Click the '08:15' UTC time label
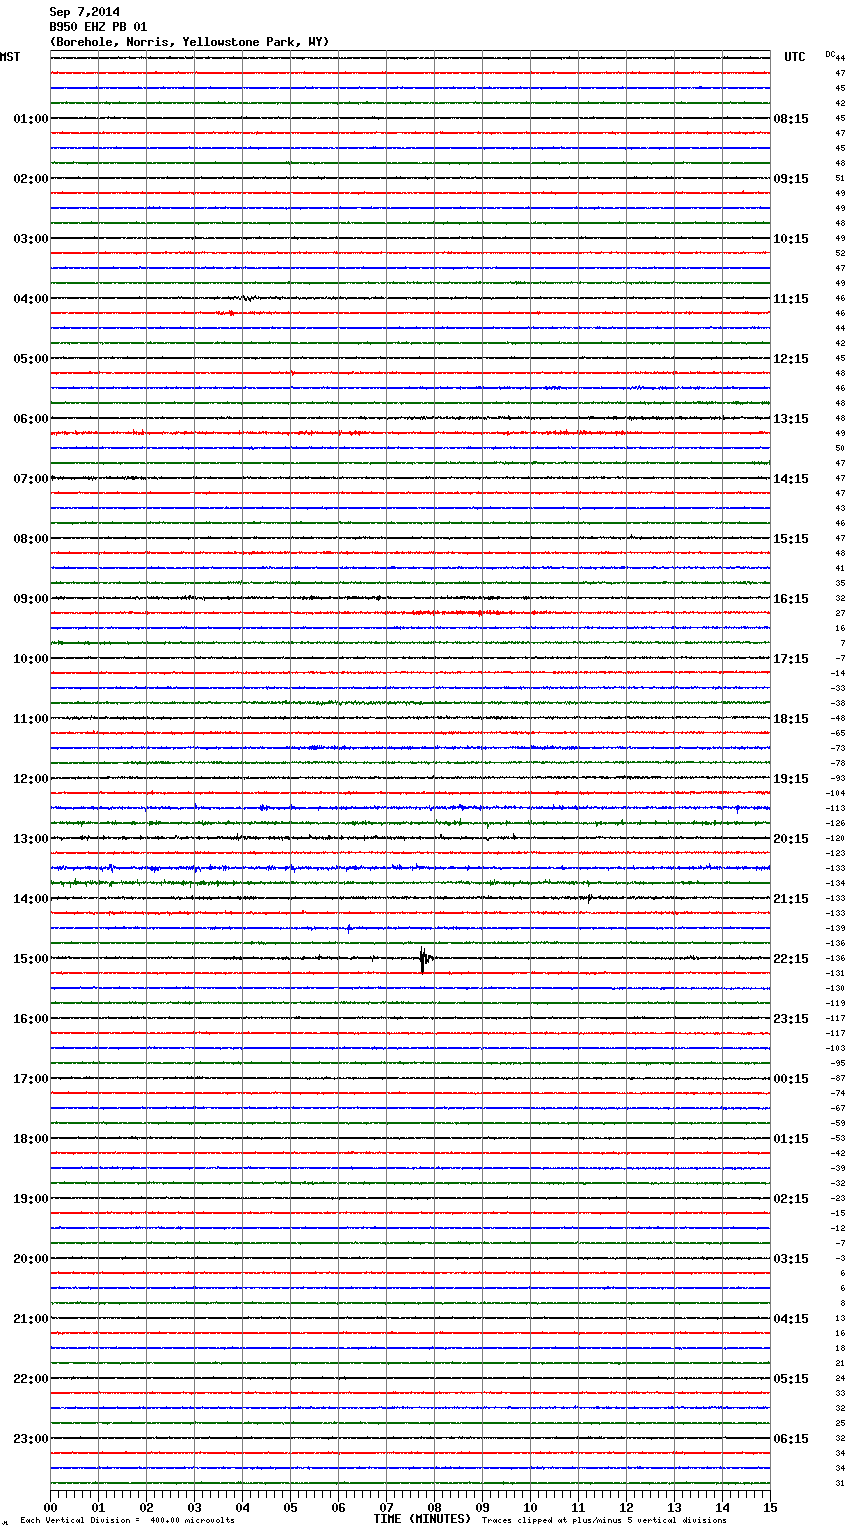 791,119
